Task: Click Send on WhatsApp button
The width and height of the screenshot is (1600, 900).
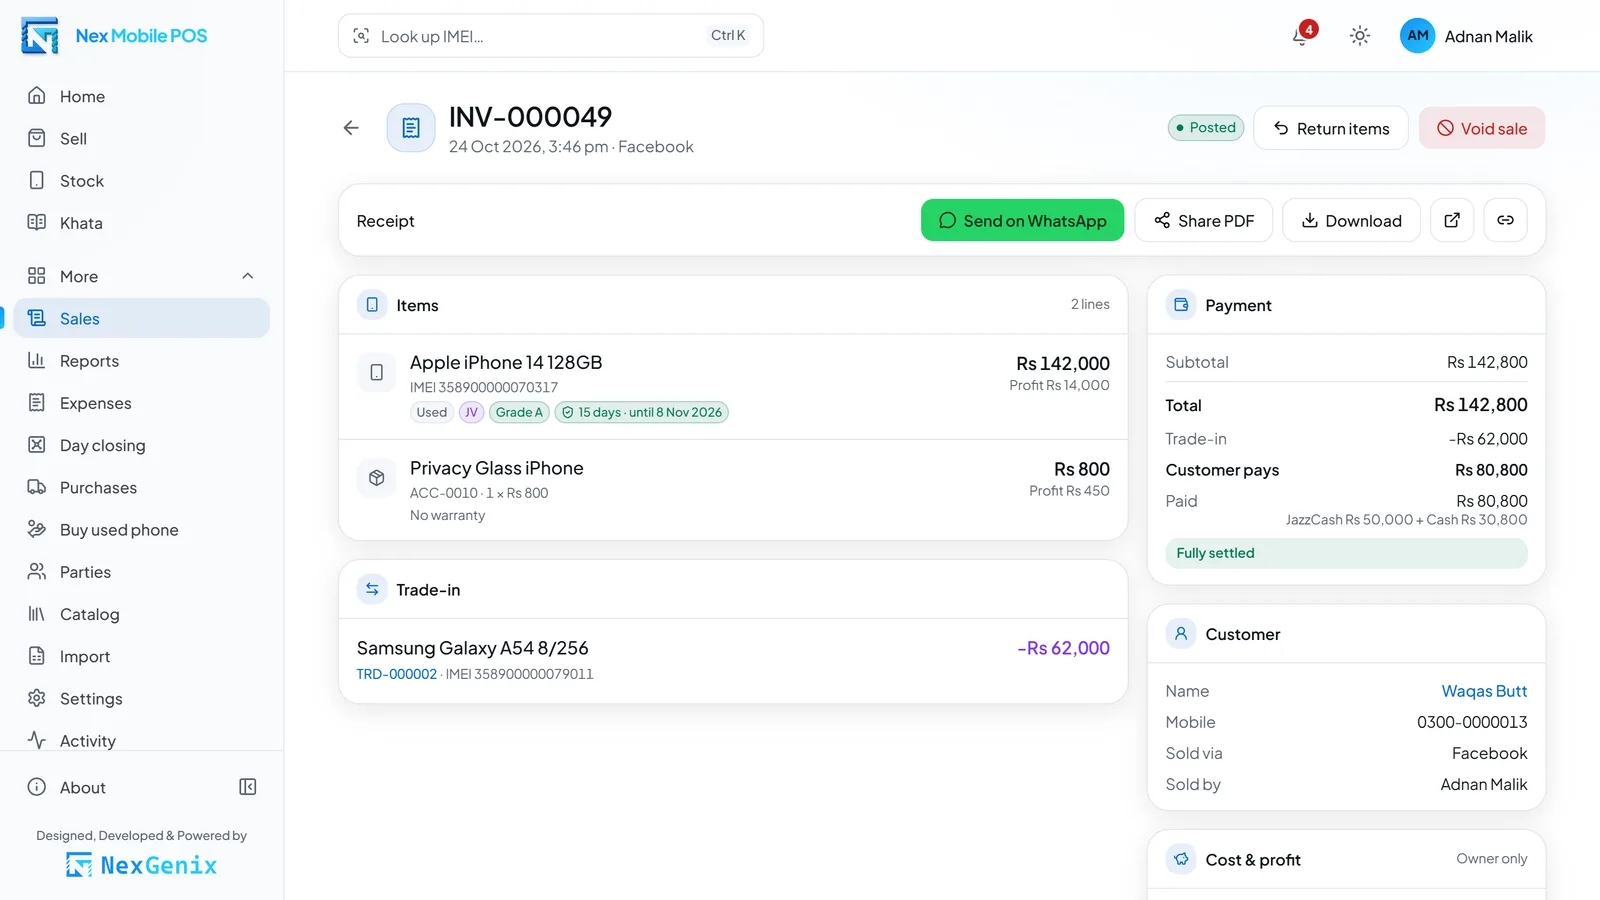Action: 1022,220
